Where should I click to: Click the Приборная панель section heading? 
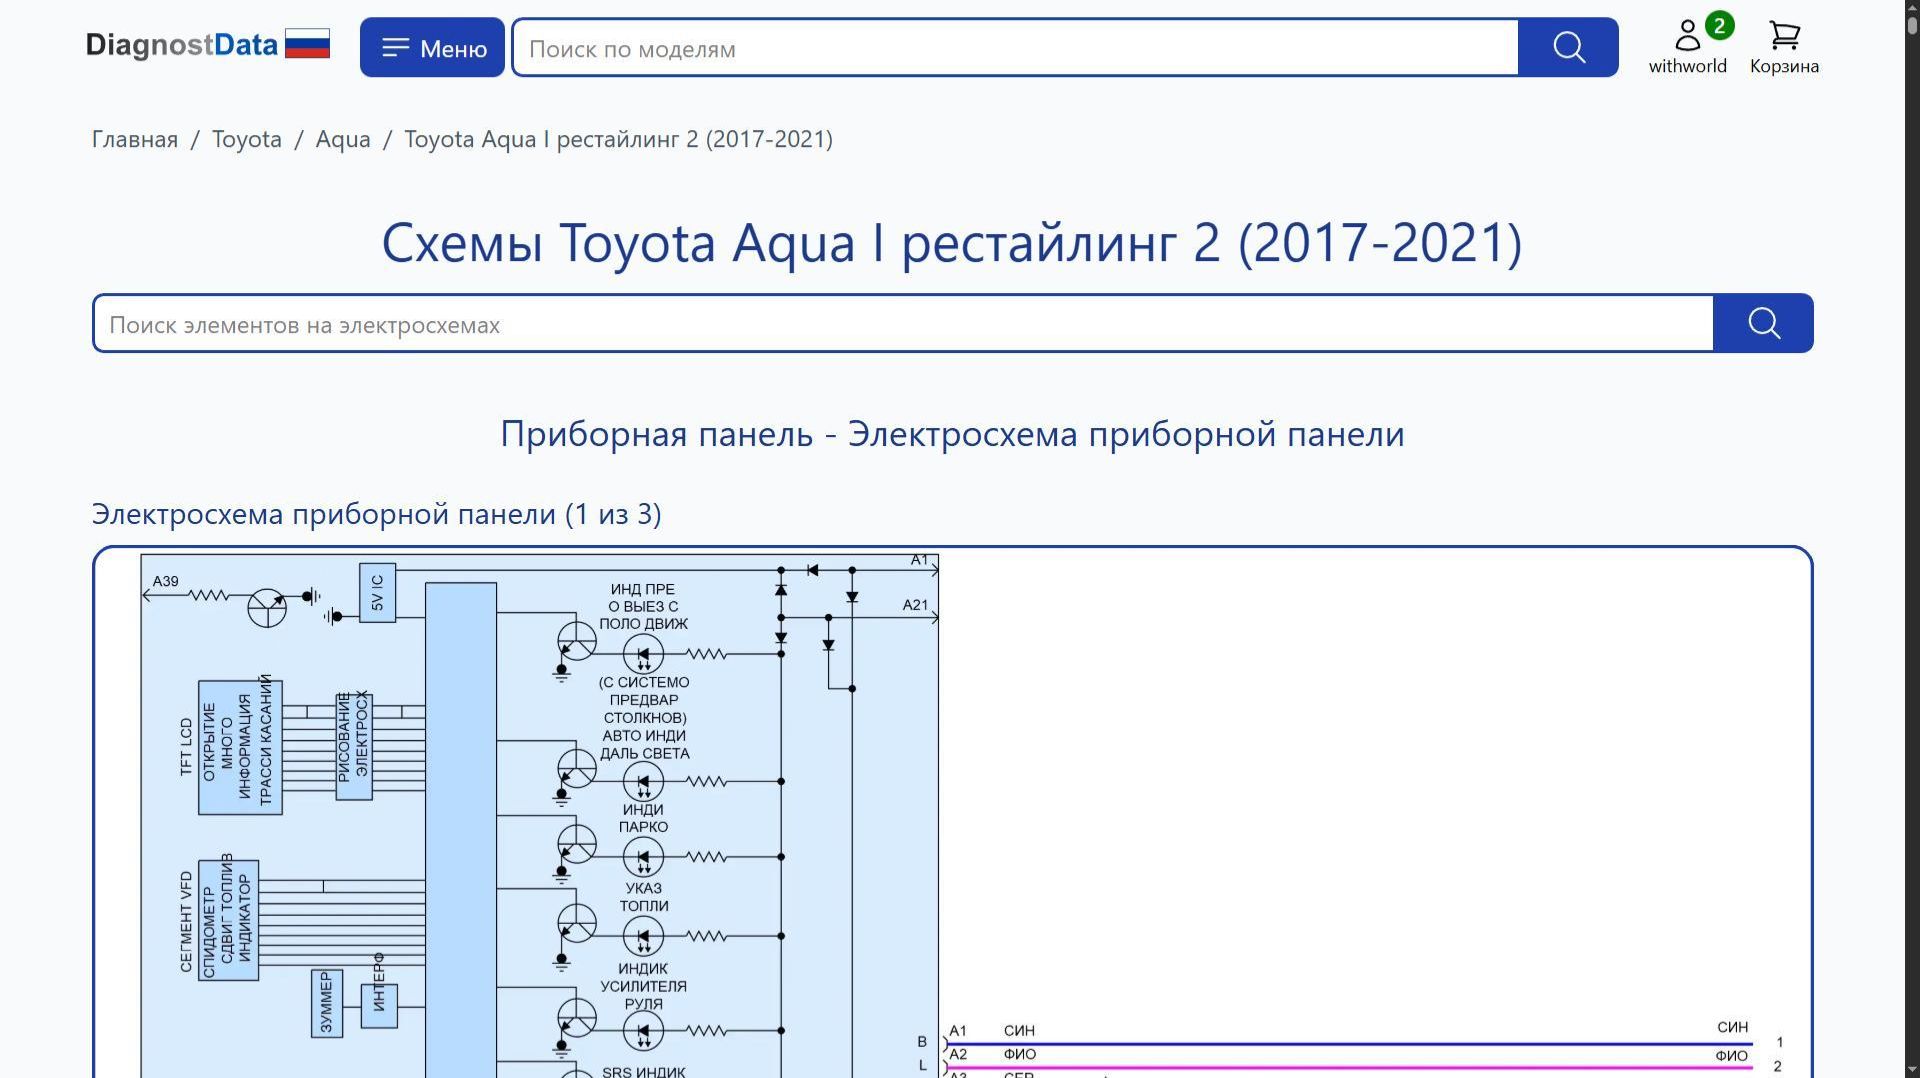click(x=952, y=434)
